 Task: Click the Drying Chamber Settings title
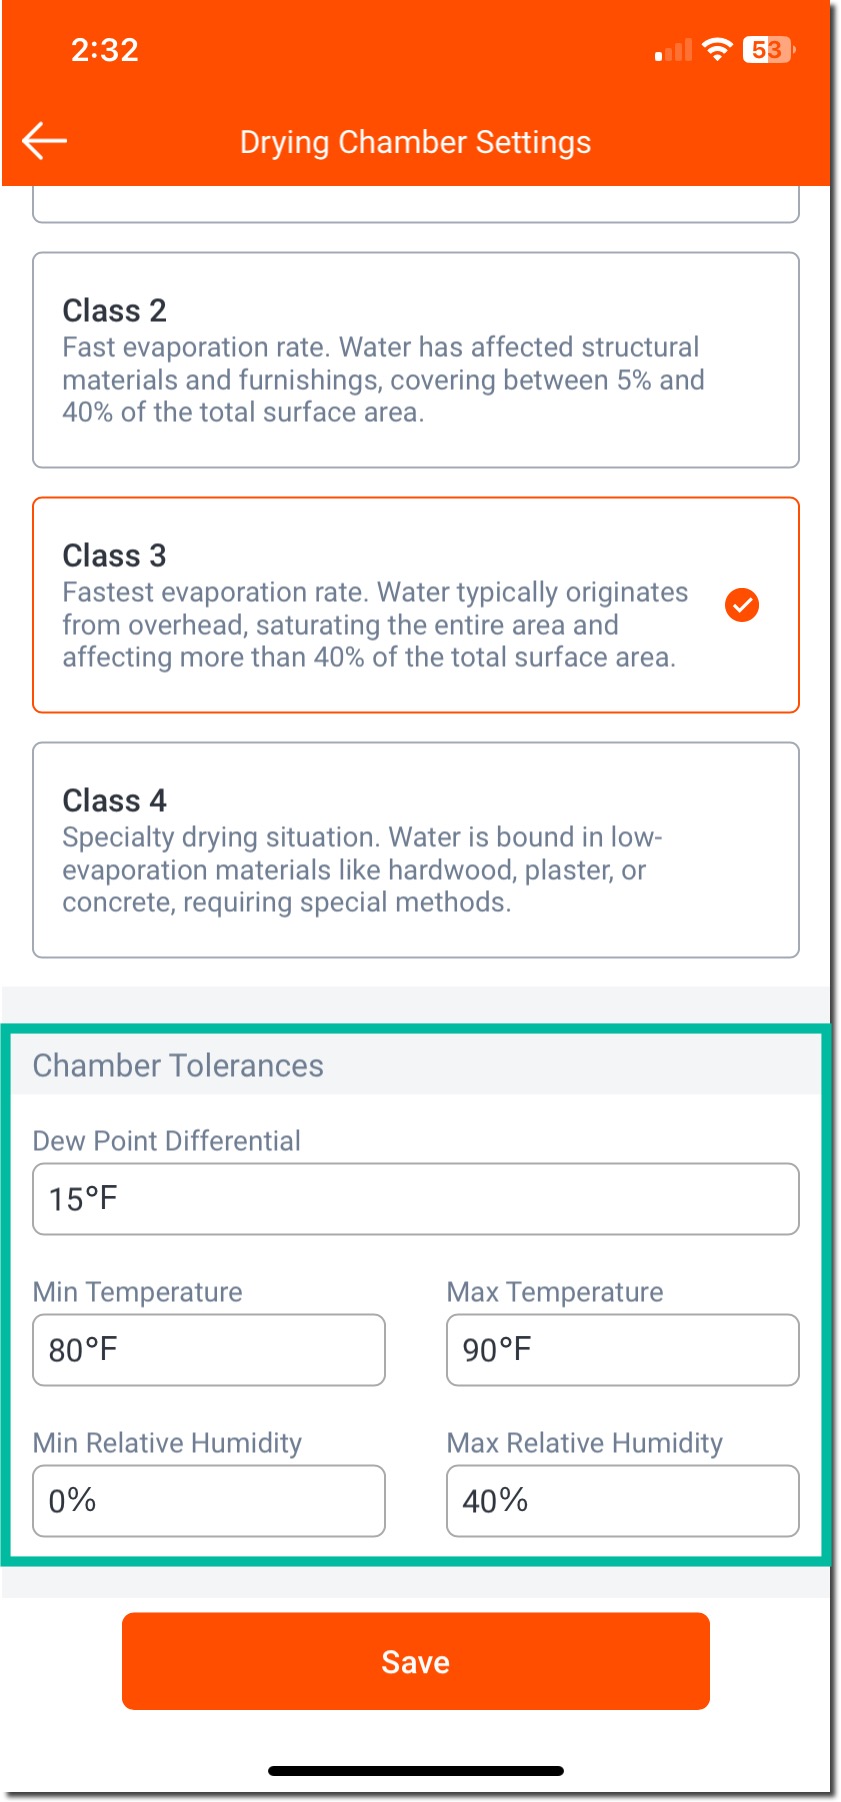click(x=415, y=142)
